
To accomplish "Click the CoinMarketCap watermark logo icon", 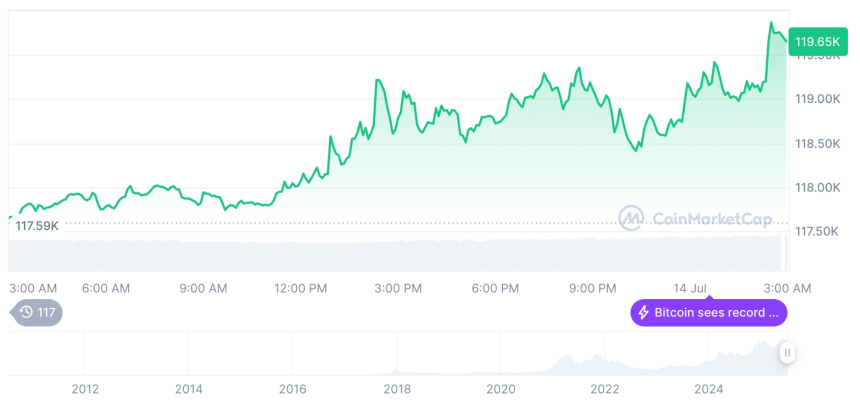I will coord(631,218).
